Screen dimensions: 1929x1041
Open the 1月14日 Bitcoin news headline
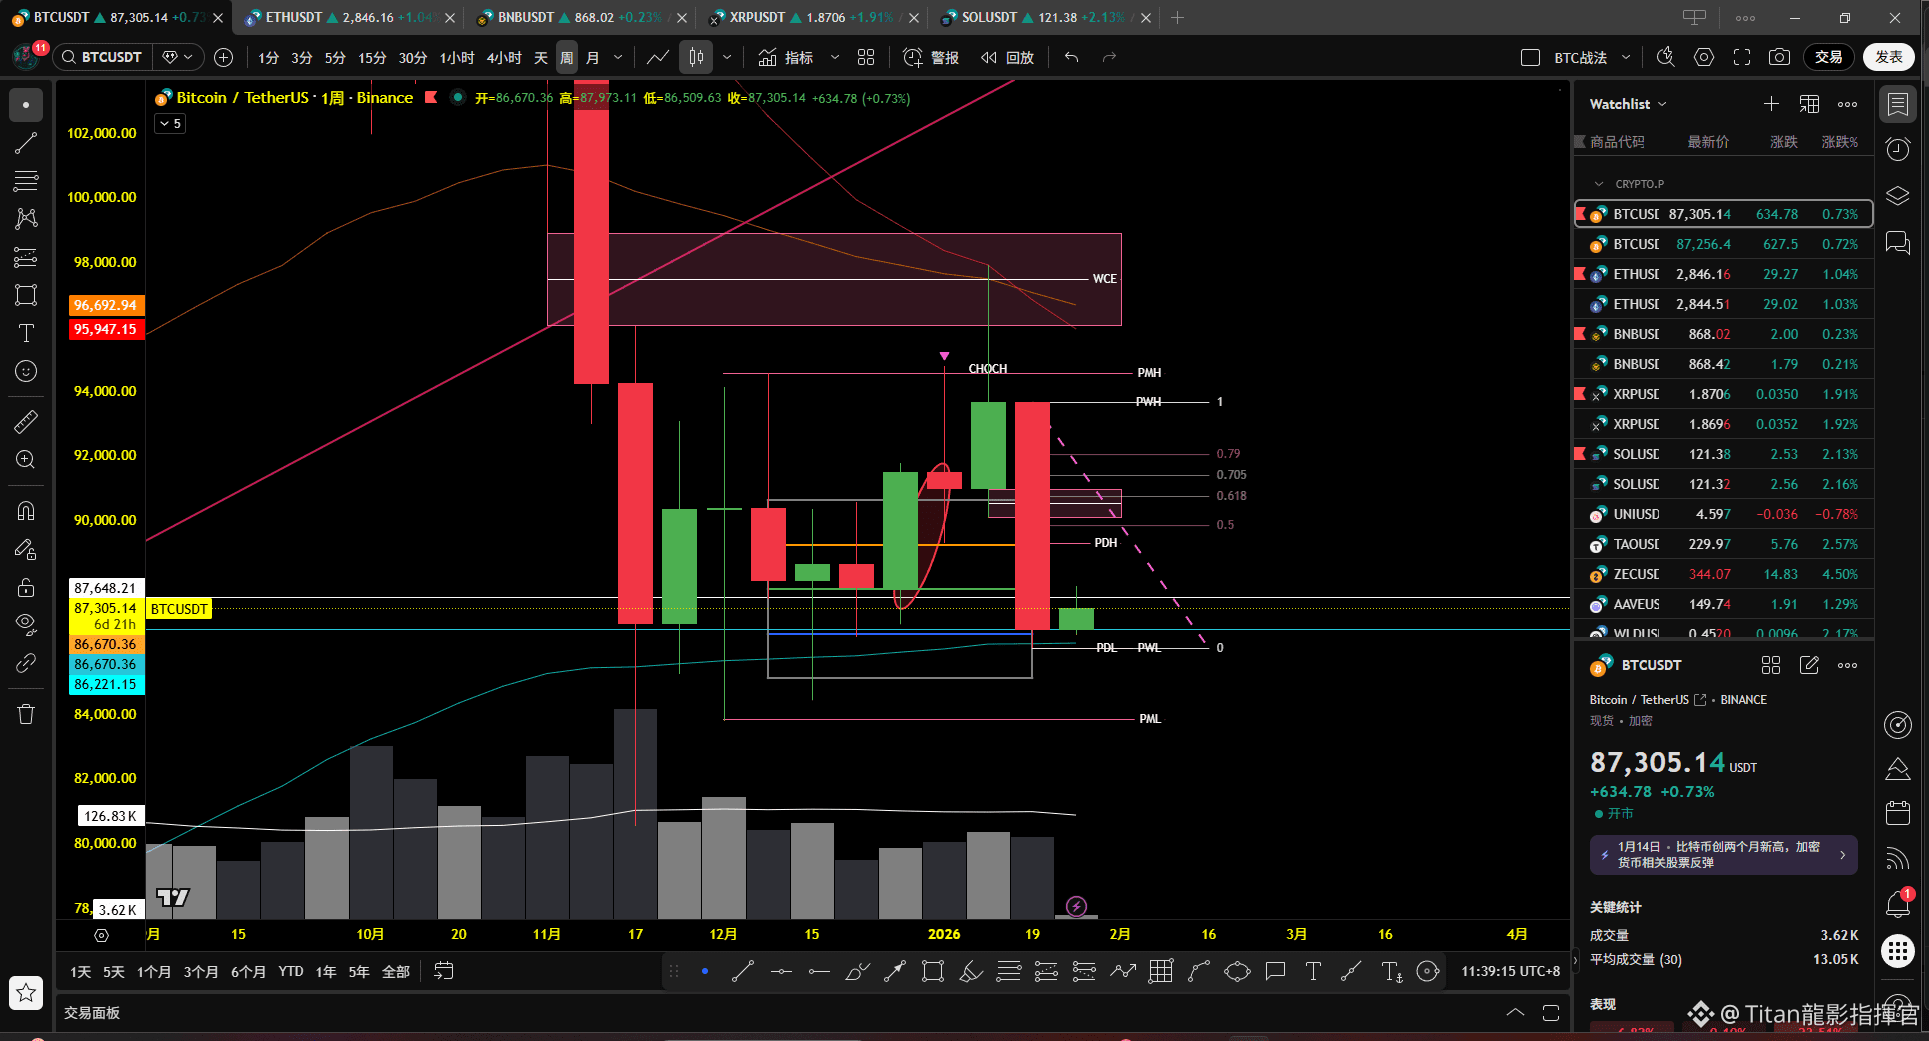(x=1724, y=855)
